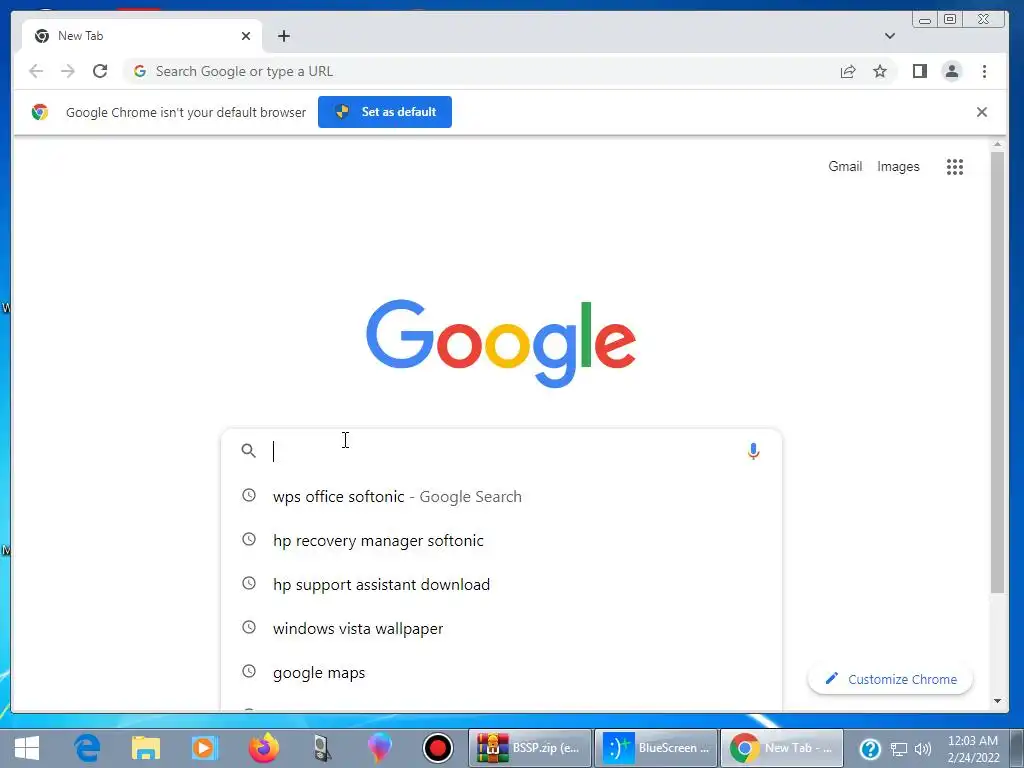Open the taskbar clock and date
The image size is (1024, 768).
point(973,748)
